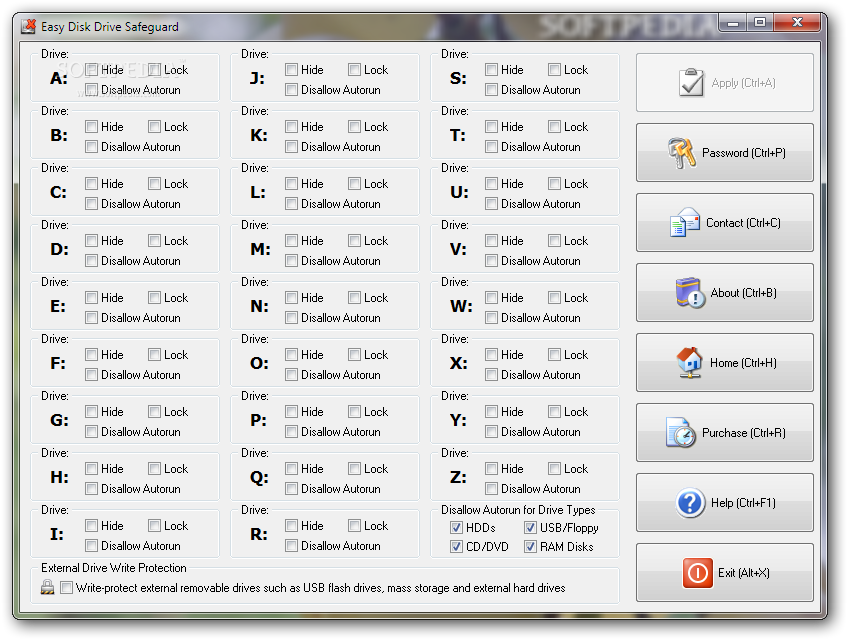This screenshot has height=640, width=848.
Task: Check Lock for drive I:
Action: (154, 526)
